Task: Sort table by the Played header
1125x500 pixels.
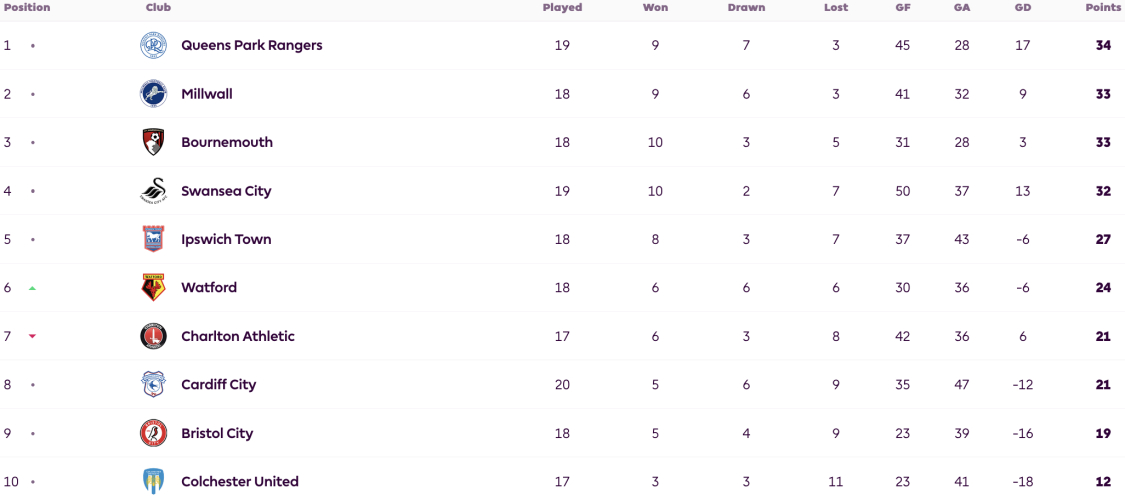Action: pos(562,8)
